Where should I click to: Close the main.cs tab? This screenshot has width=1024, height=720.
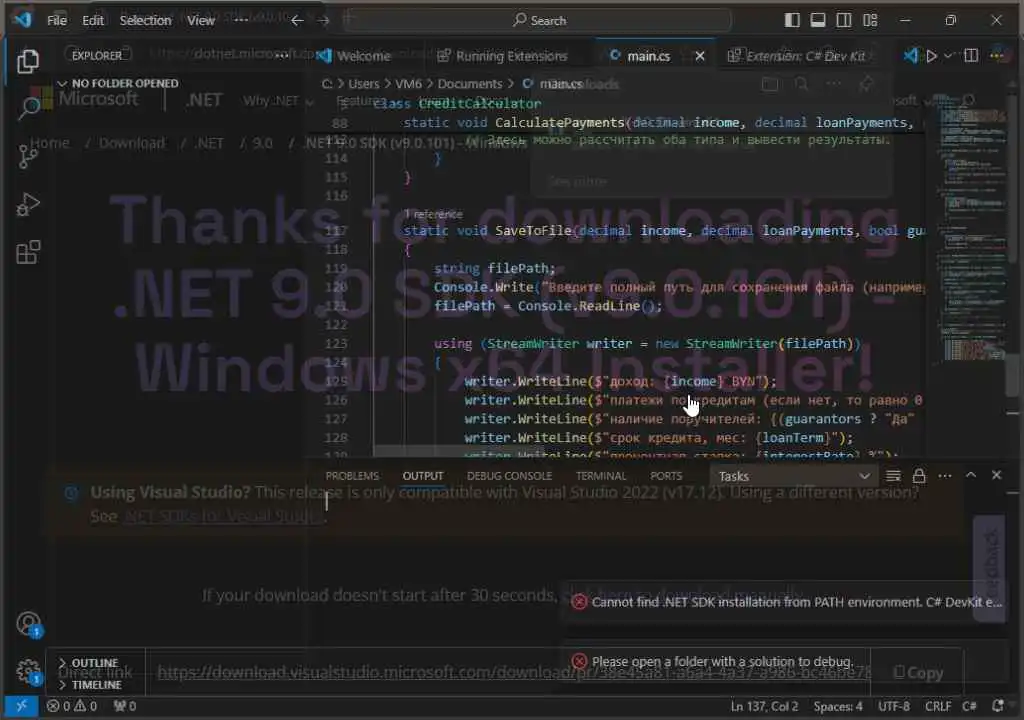pyautogui.click(x=700, y=56)
